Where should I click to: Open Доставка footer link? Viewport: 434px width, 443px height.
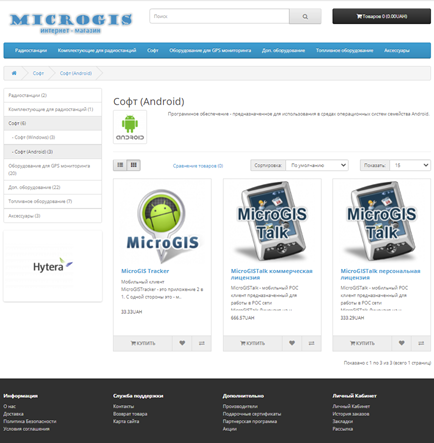click(x=13, y=414)
